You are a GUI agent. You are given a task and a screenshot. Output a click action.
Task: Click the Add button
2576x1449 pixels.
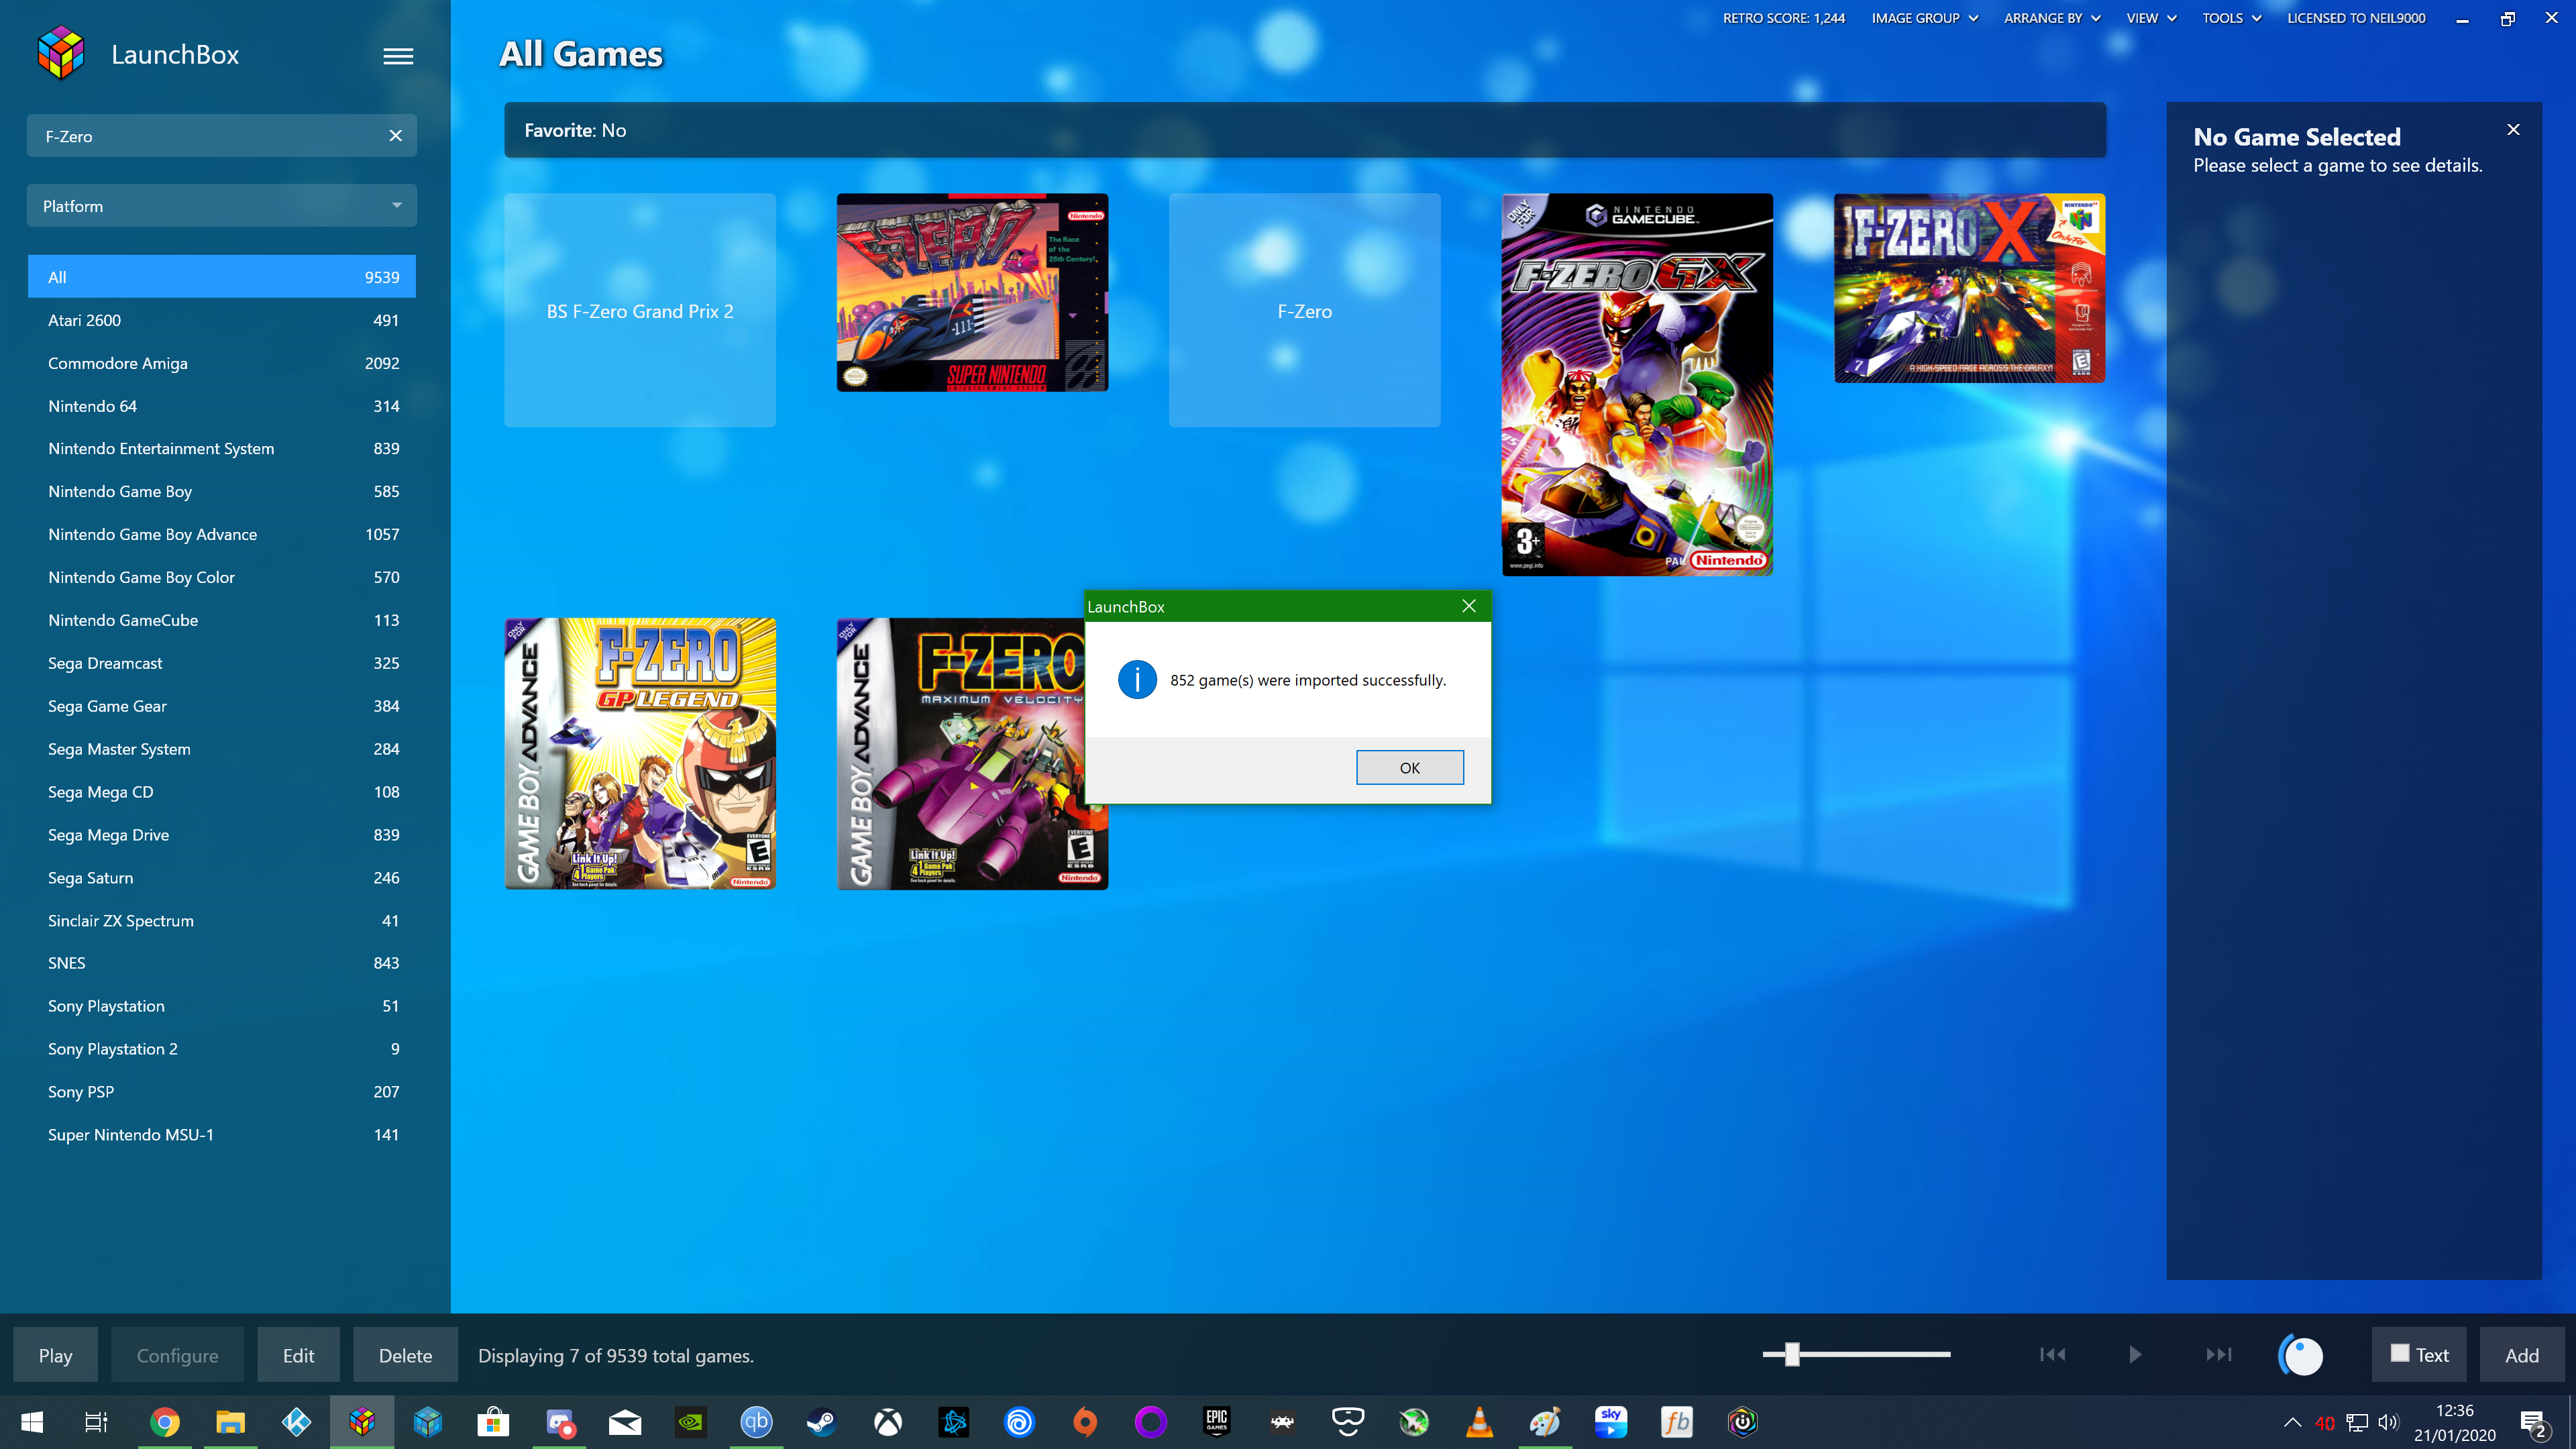(2521, 1355)
